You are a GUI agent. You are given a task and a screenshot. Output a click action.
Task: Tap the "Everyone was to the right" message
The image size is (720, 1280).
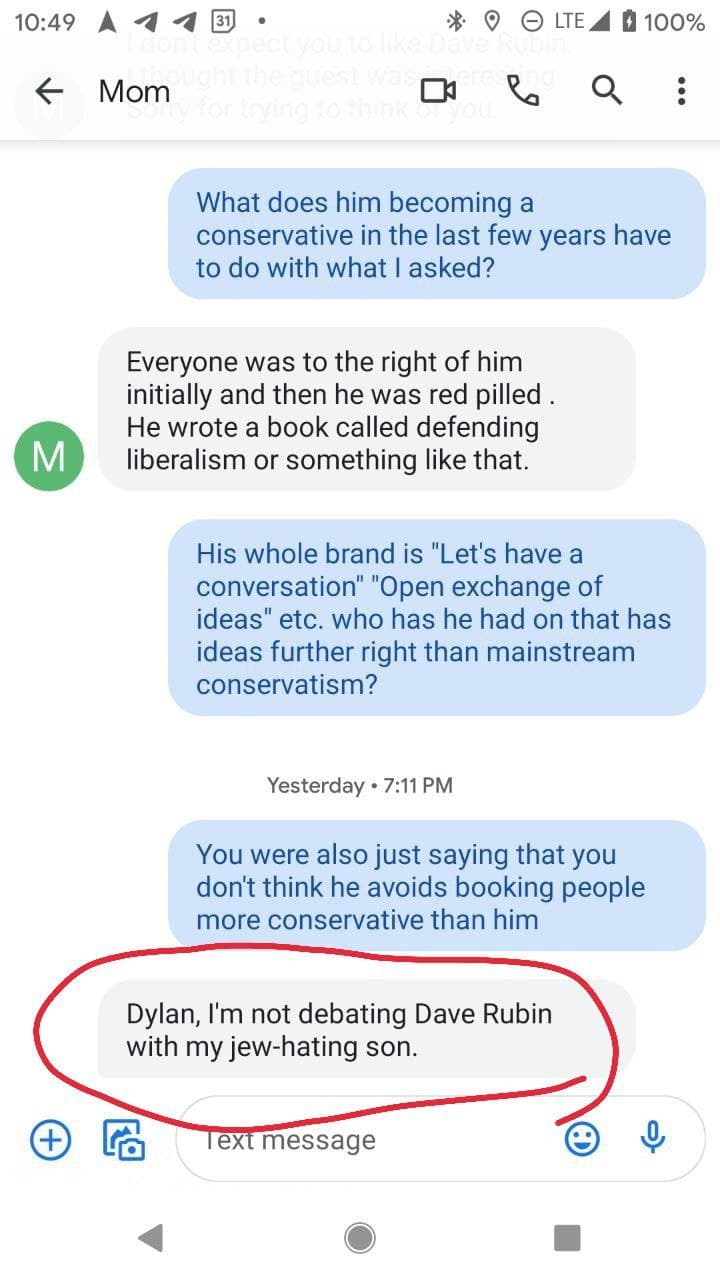point(366,409)
